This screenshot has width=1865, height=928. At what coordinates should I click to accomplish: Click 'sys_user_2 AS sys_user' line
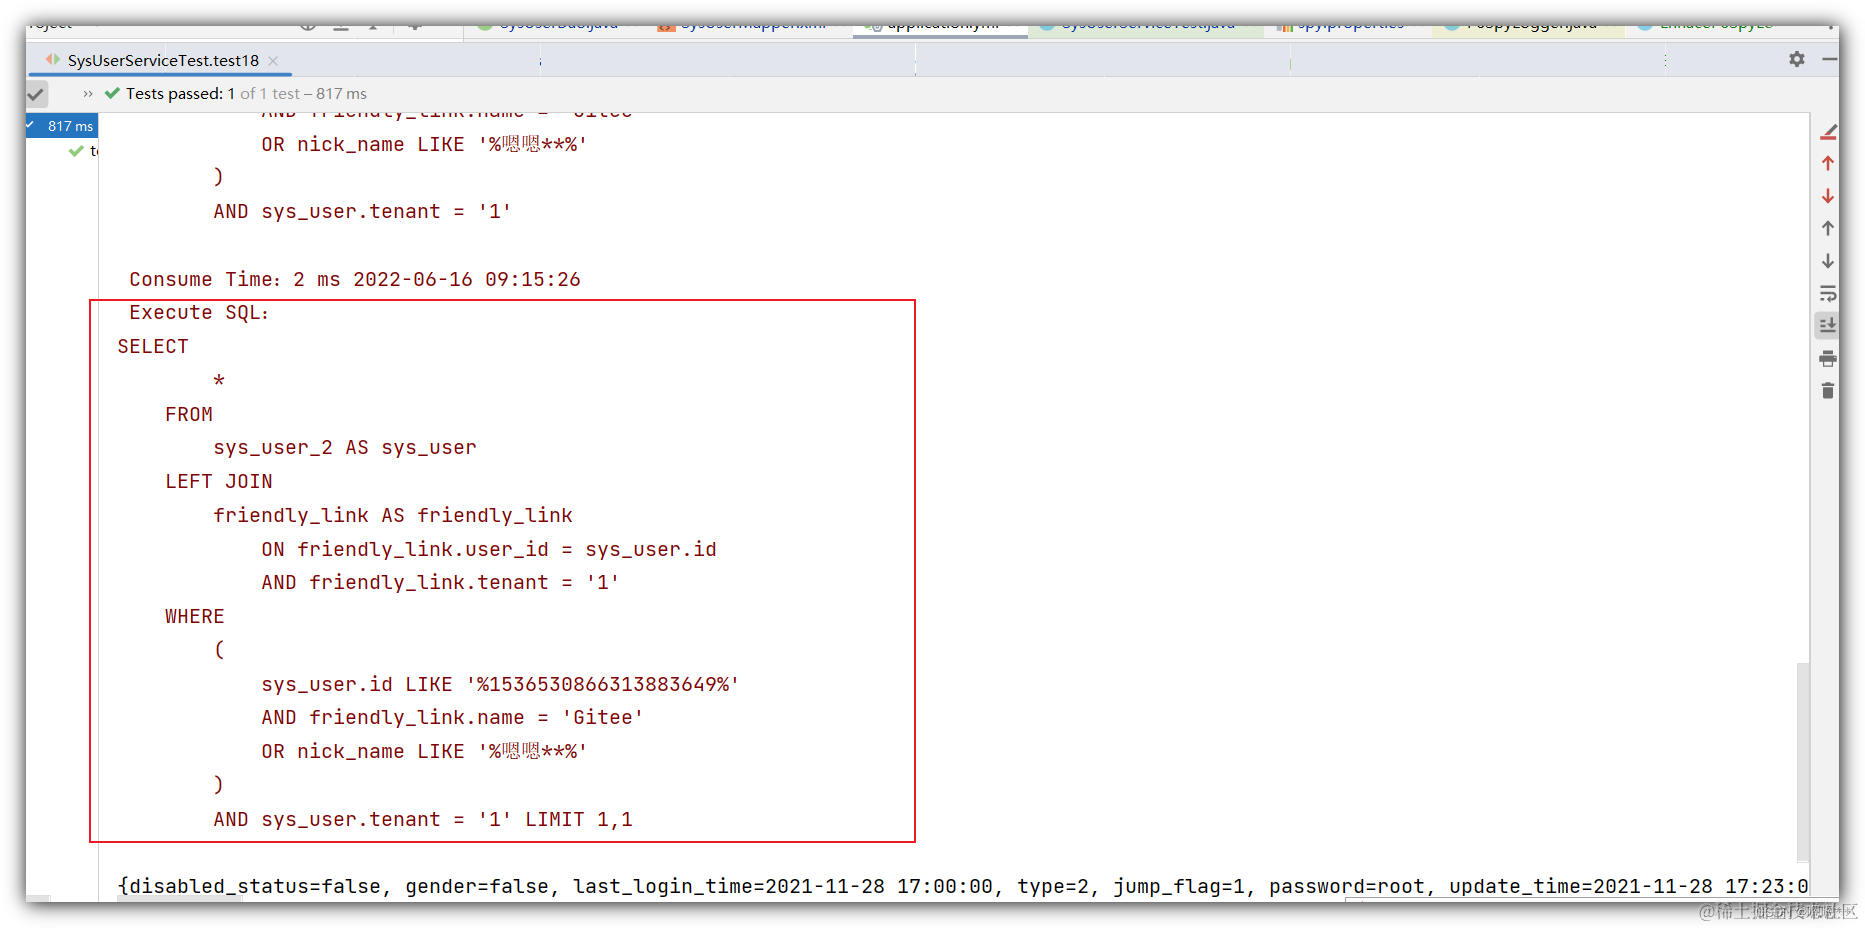point(345,448)
